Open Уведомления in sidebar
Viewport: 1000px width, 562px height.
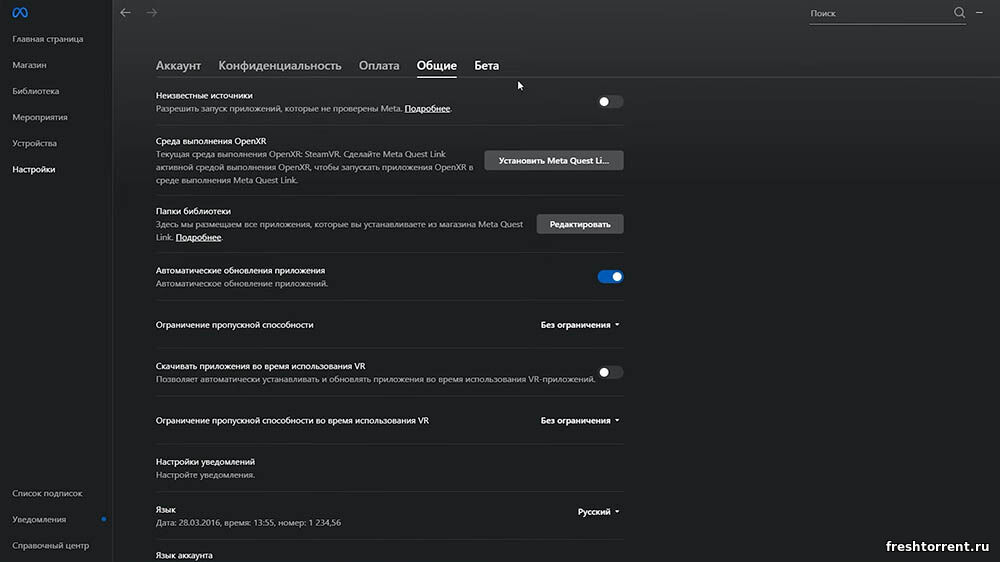39,519
